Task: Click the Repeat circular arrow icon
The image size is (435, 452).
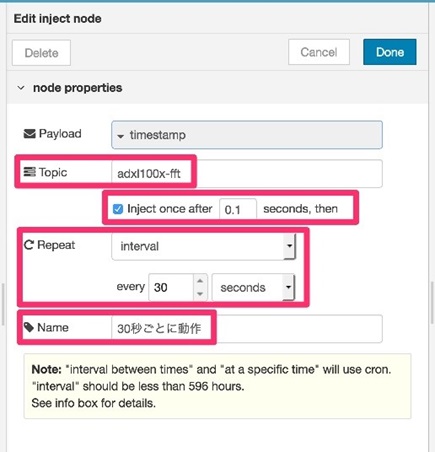Action: (29, 245)
